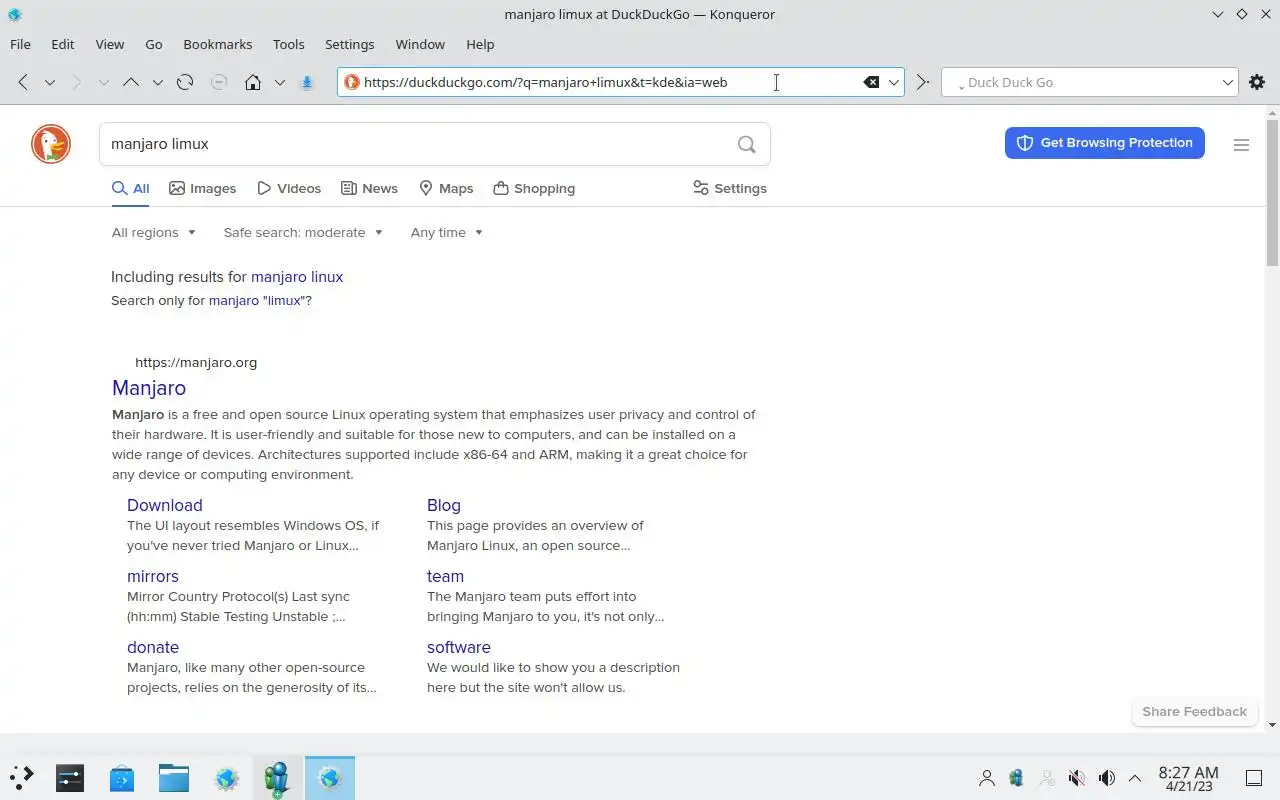Select the All results tab

coord(130,188)
